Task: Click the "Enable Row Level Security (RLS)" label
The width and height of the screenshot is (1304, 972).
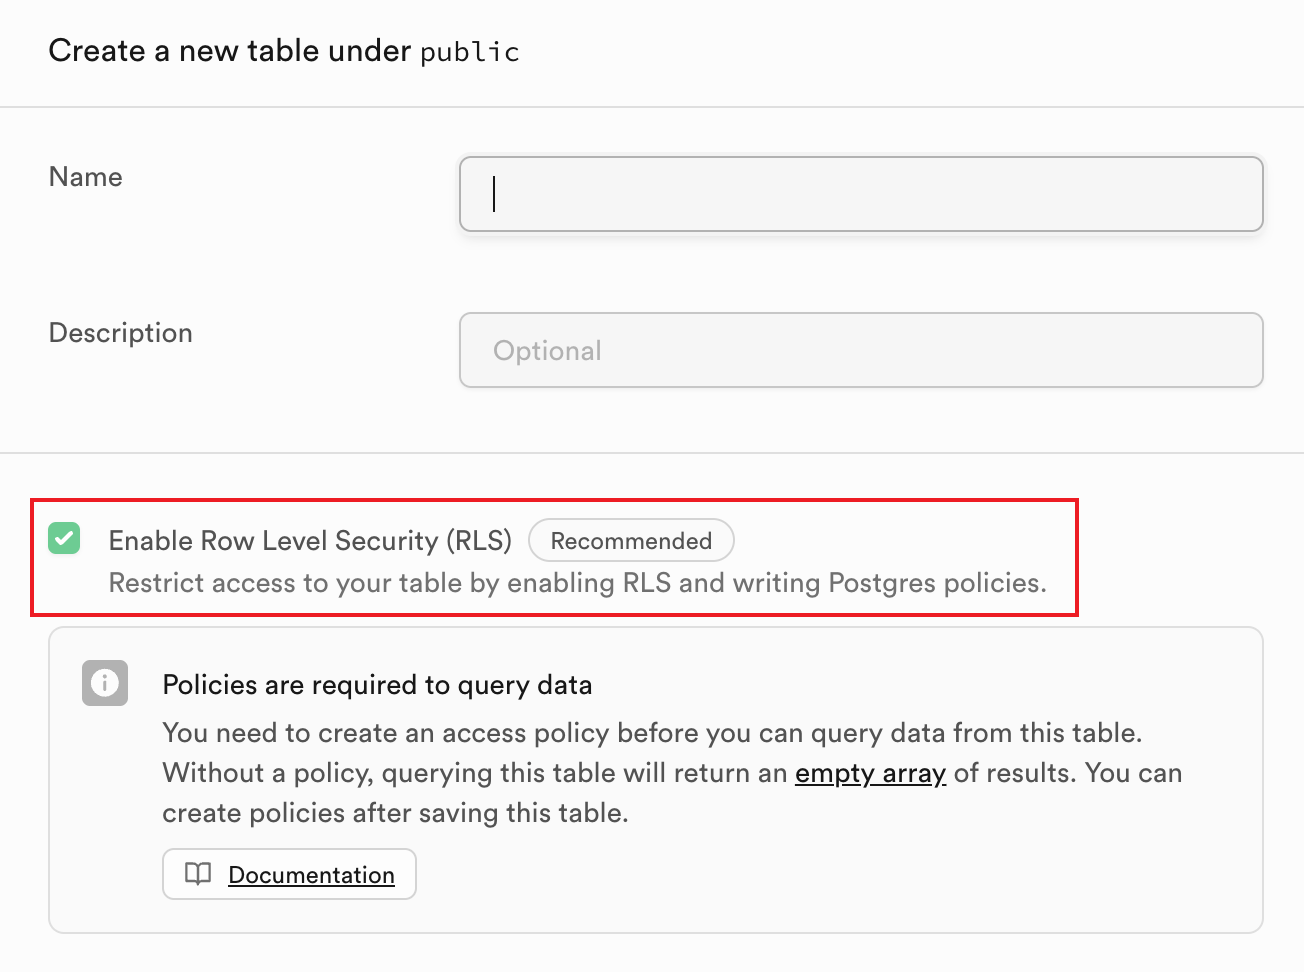Action: (x=310, y=541)
